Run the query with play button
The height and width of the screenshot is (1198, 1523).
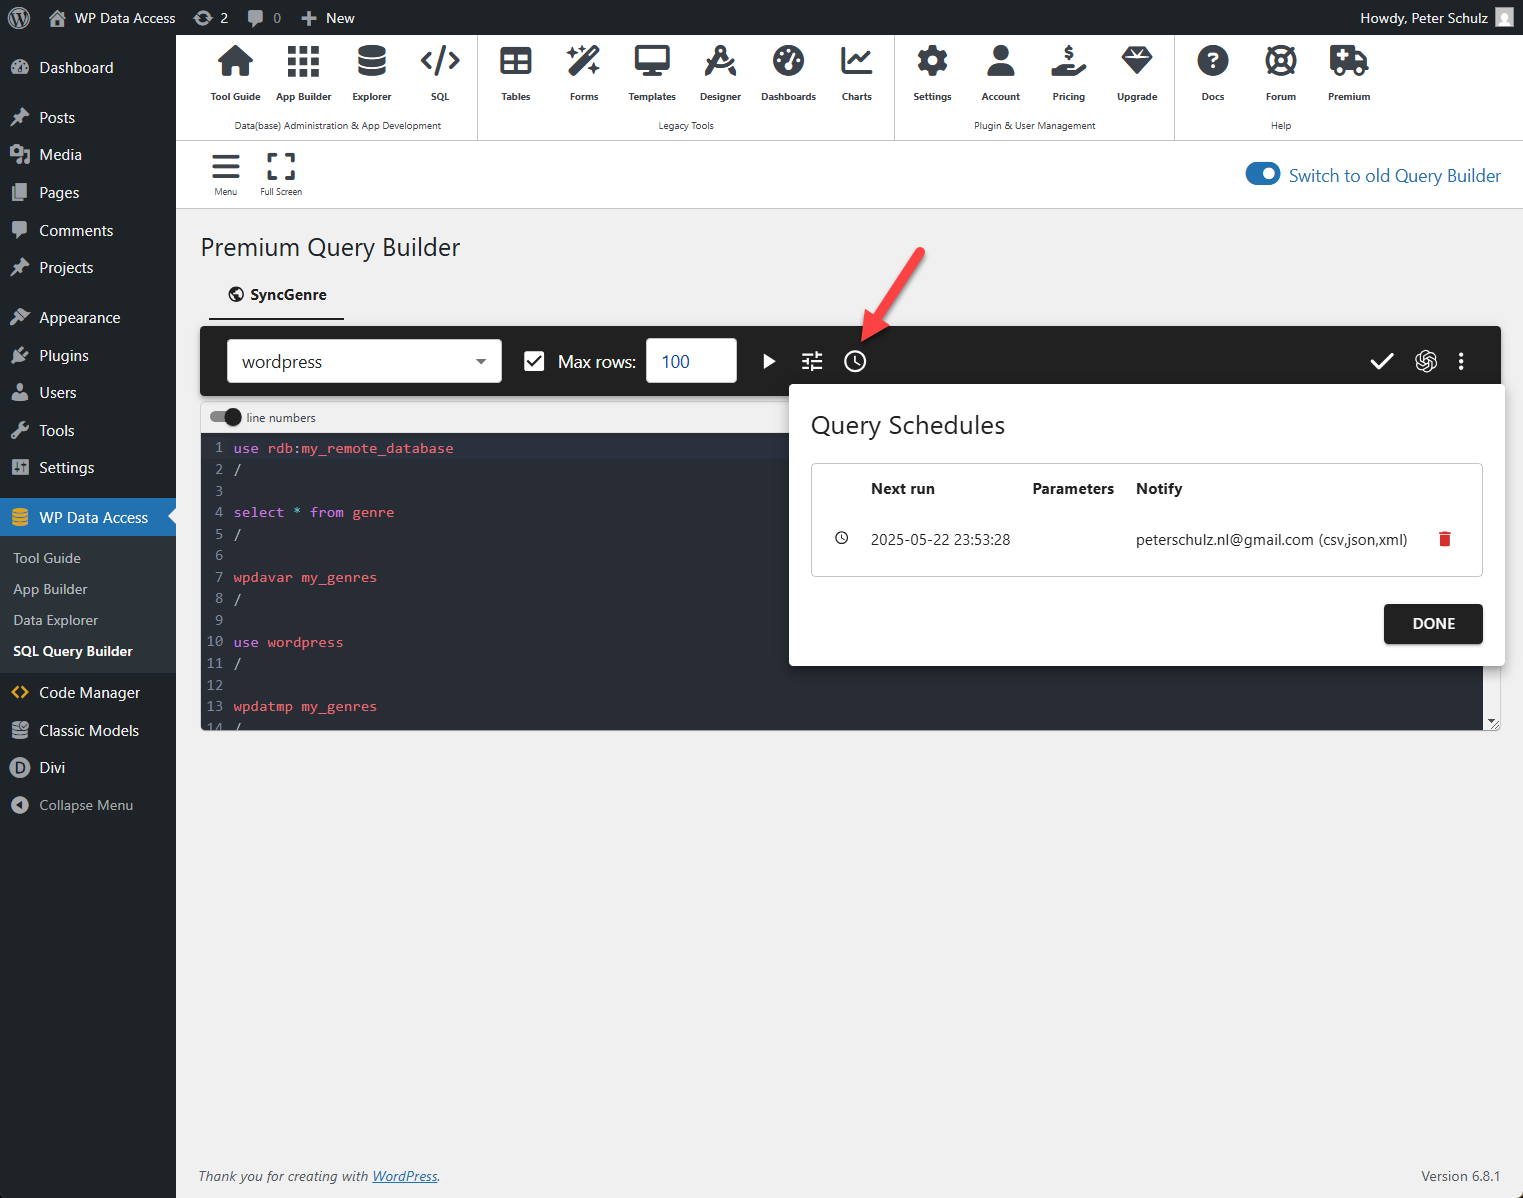(x=769, y=361)
